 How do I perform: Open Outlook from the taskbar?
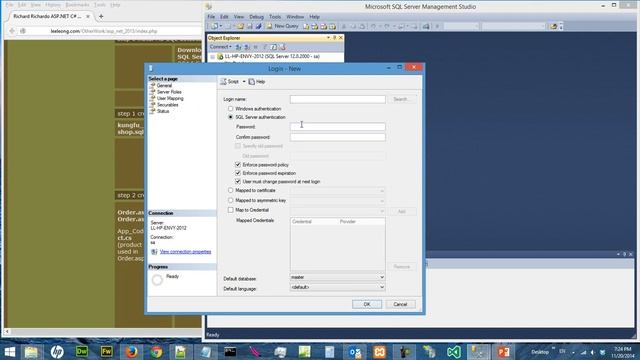point(354,352)
